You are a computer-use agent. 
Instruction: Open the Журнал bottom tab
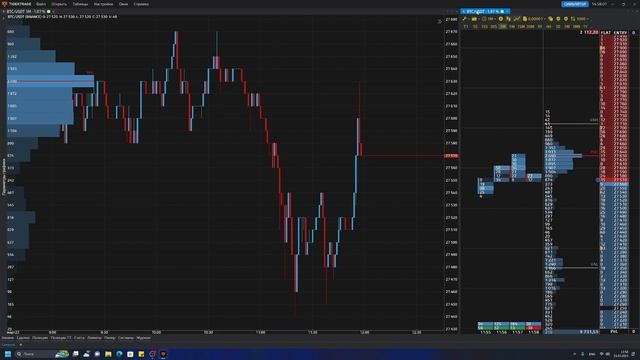coord(143,338)
